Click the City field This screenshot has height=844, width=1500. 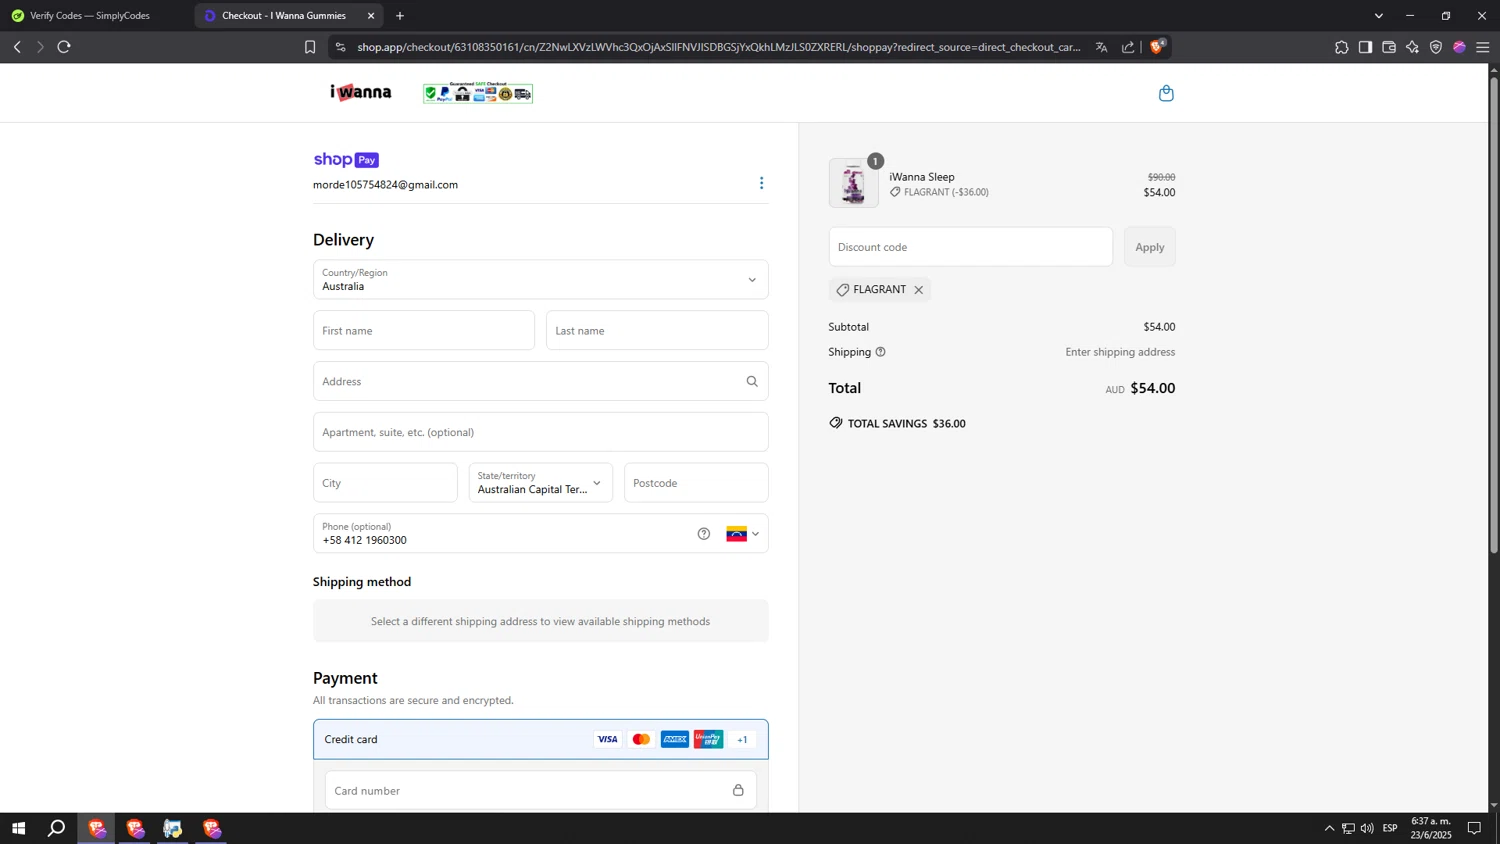[385, 483]
